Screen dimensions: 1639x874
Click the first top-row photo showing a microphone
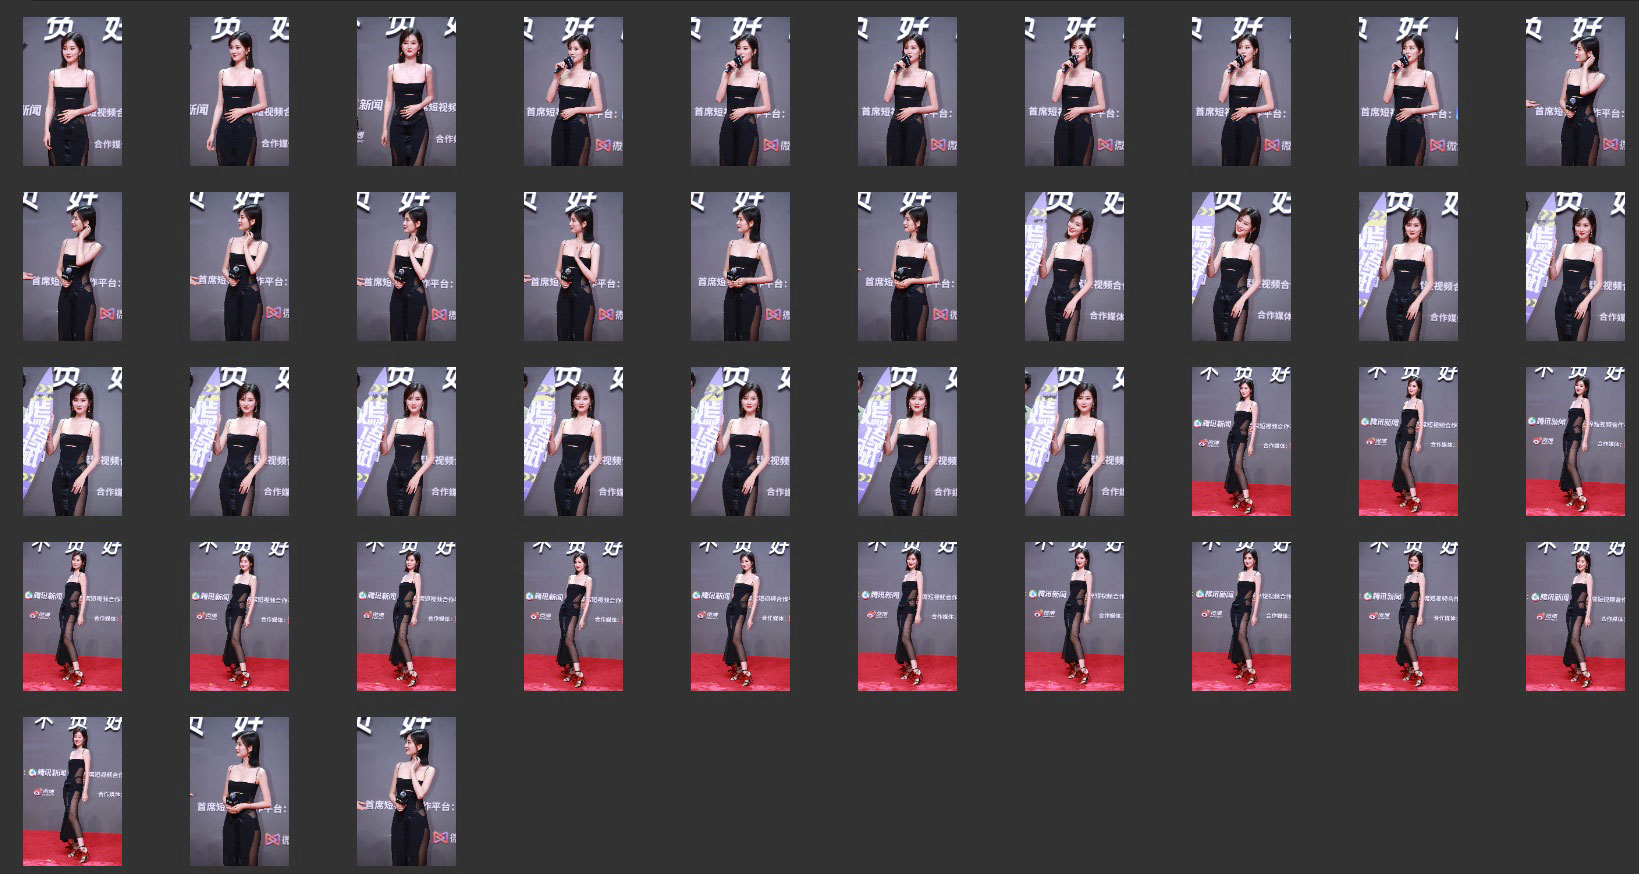click(x=573, y=91)
